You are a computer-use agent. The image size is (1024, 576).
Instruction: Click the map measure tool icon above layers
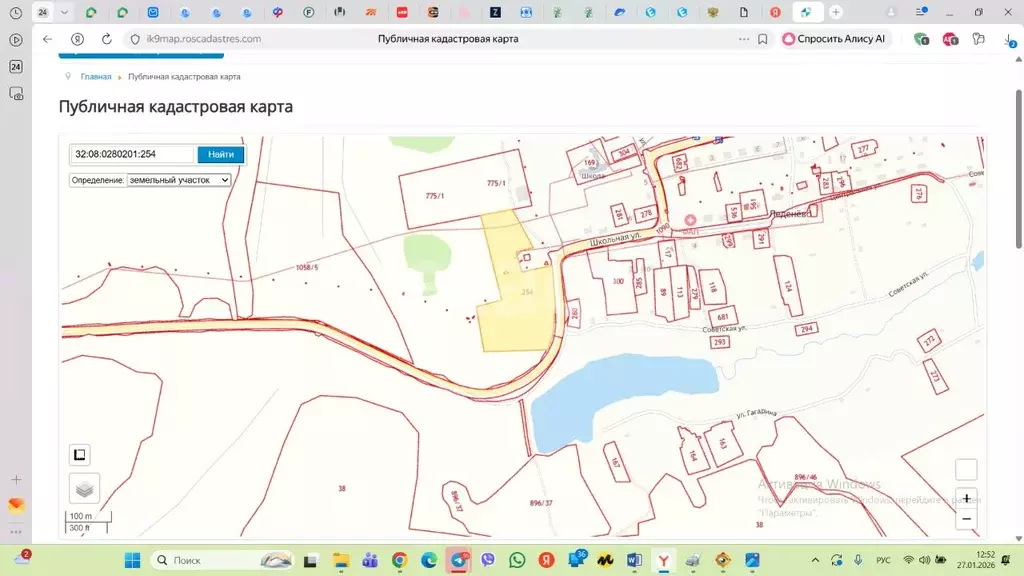80,455
